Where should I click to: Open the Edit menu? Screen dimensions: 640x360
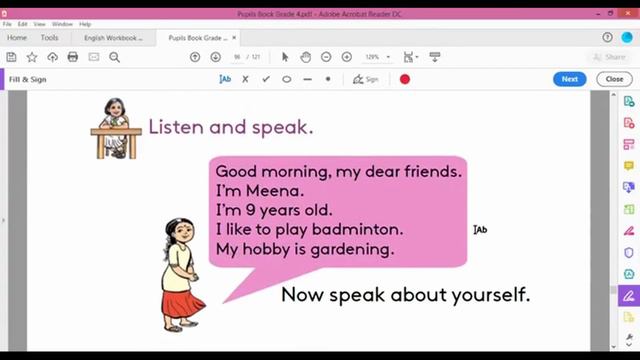pos(22,24)
